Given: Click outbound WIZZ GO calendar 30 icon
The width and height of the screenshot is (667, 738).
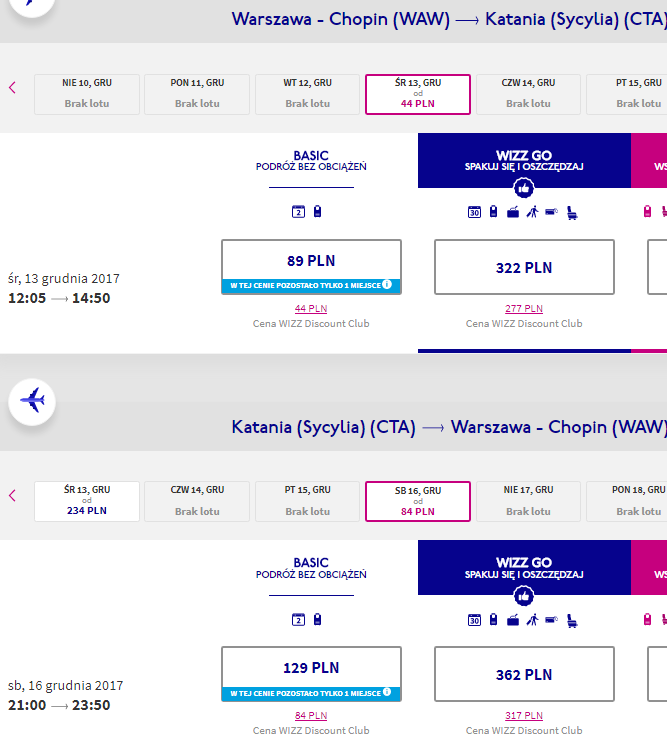Looking at the screenshot, I should [x=474, y=212].
